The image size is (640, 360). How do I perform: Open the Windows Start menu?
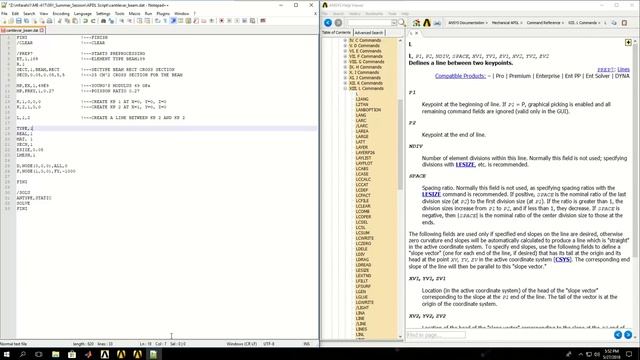7,354
